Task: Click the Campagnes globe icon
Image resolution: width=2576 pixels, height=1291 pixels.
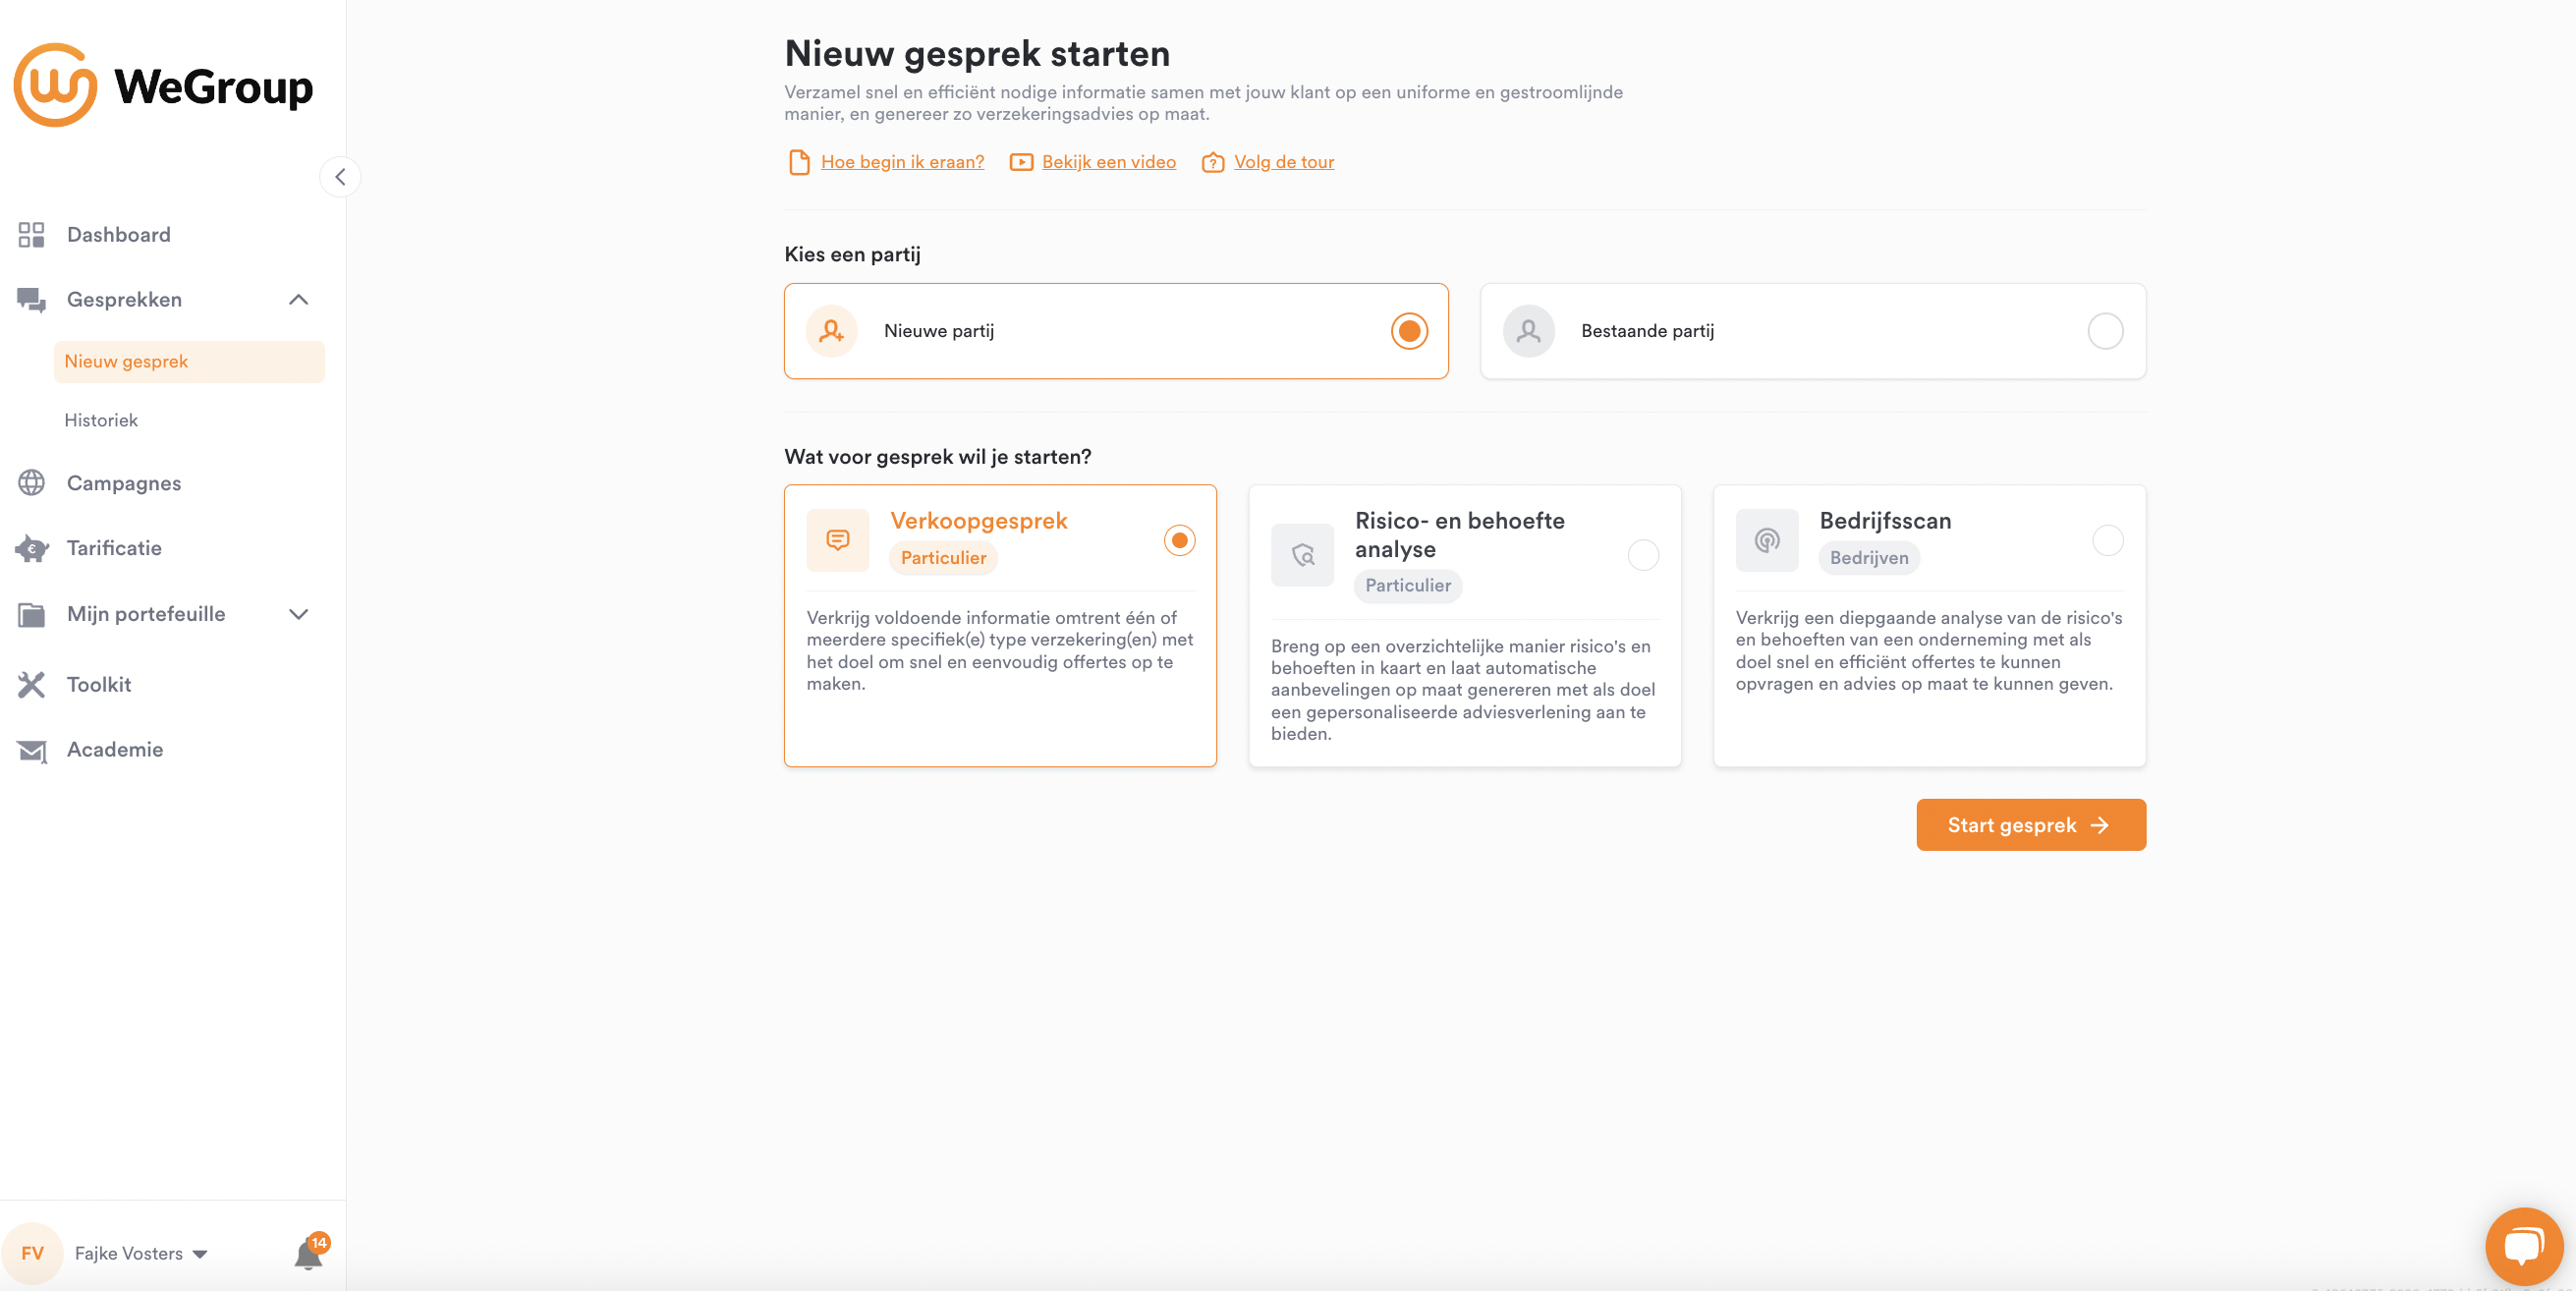Action: (x=31, y=483)
